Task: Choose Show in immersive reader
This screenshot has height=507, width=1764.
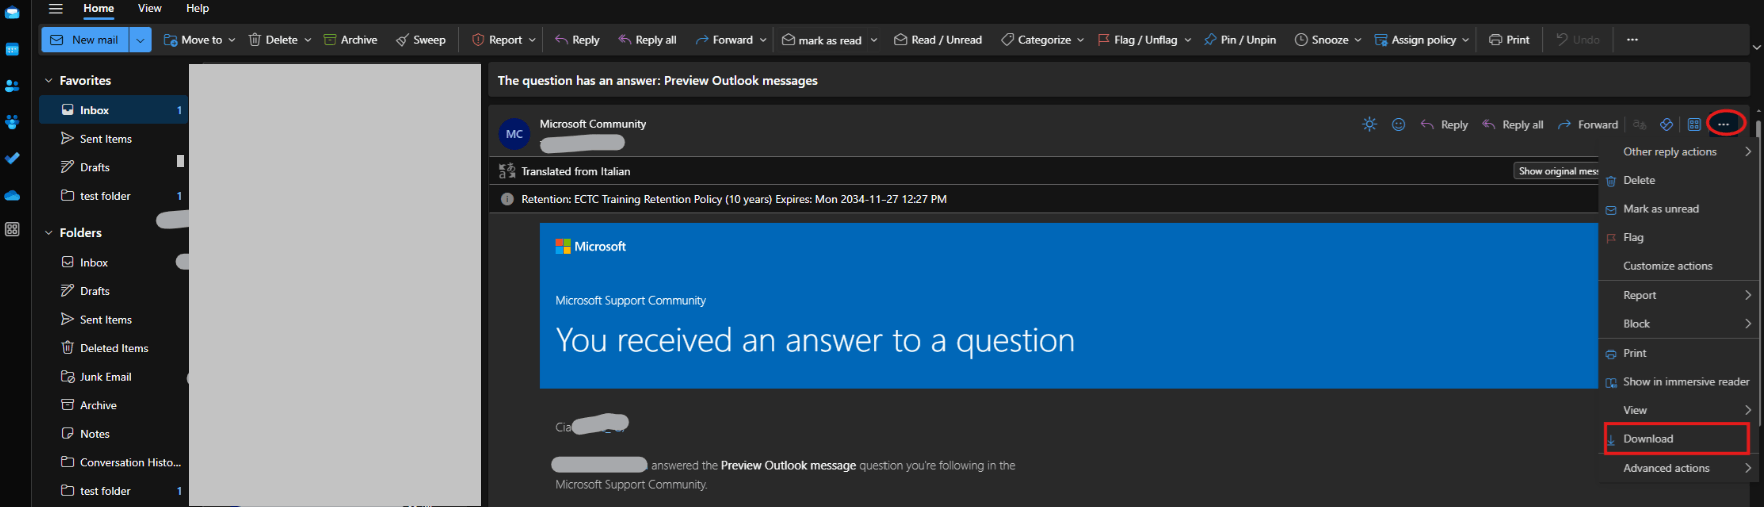Action: pos(1678,382)
